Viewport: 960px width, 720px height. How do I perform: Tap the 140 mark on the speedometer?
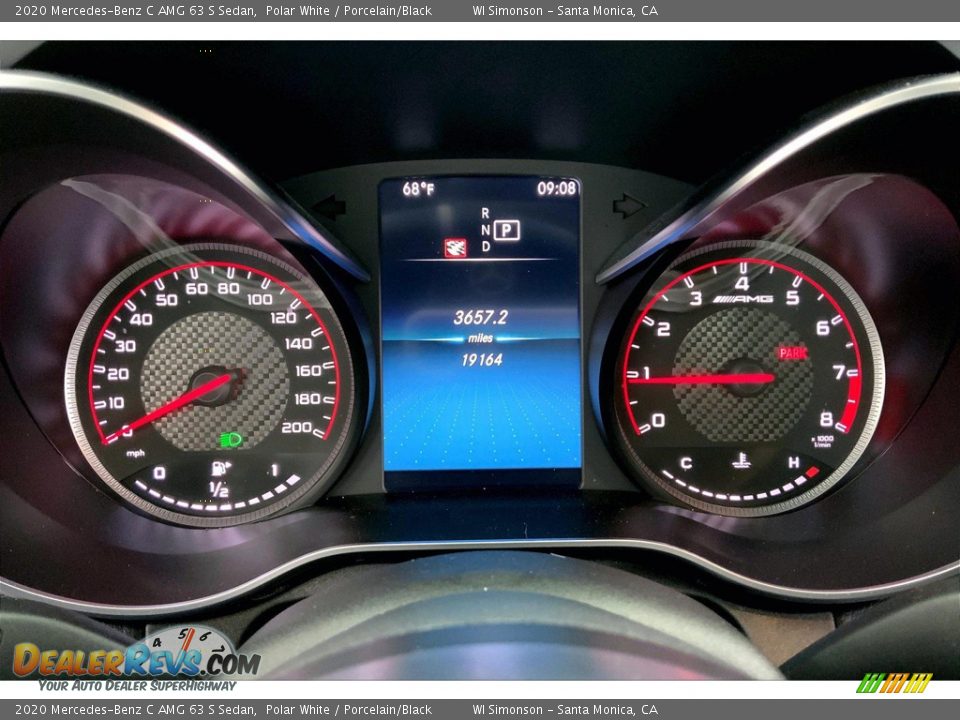(298, 343)
